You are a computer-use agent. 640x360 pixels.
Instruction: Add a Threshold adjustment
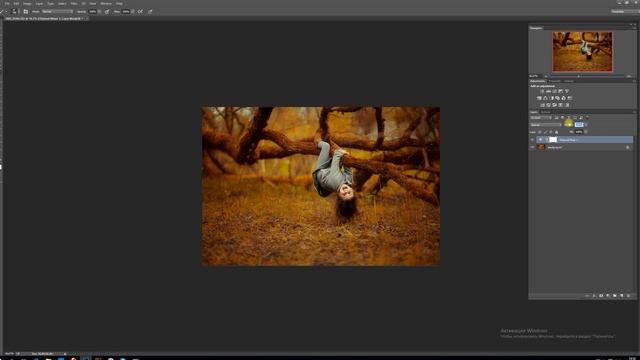click(554, 105)
